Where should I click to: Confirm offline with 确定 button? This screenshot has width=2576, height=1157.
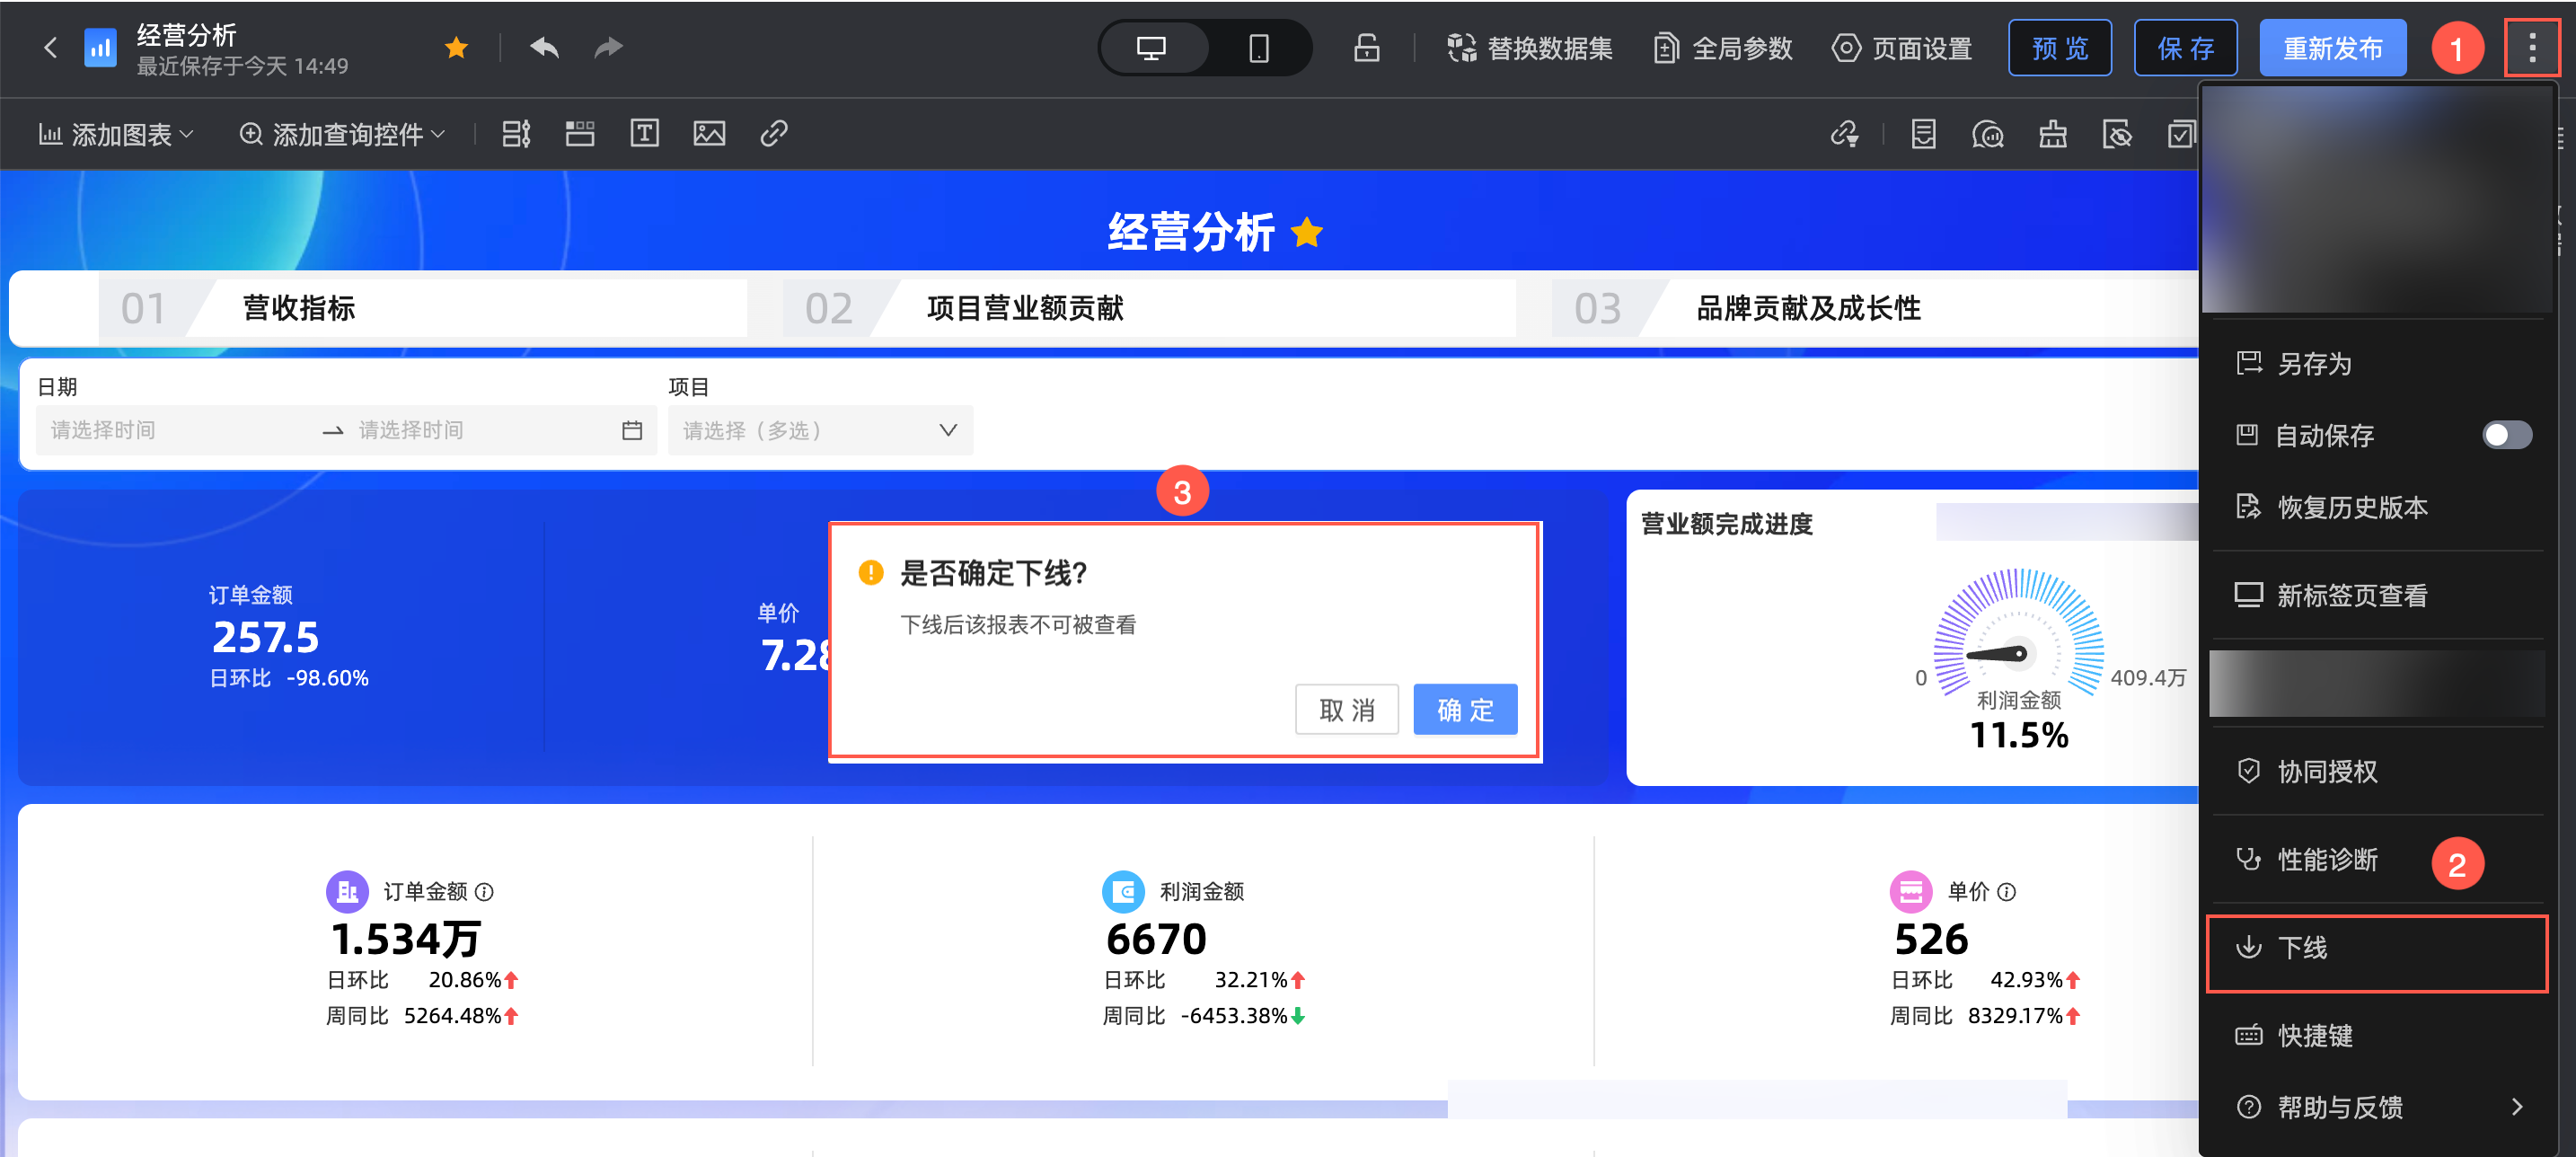tap(1464, 710)
